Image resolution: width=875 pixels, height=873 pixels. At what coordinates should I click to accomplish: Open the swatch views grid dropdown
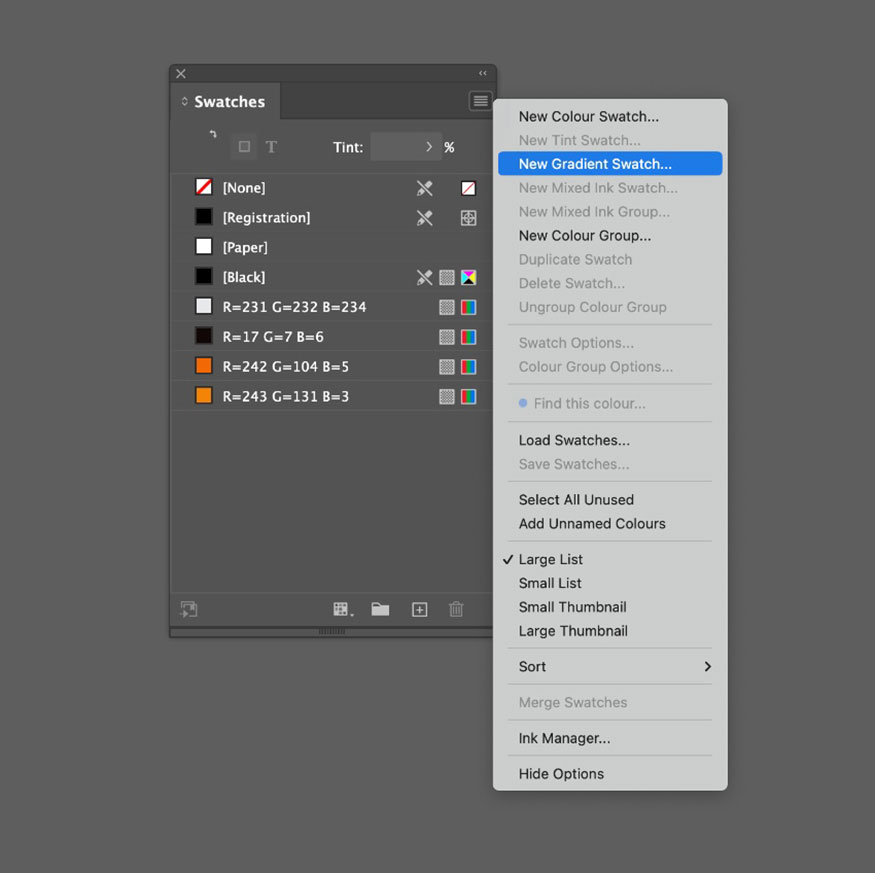[343, 609]
